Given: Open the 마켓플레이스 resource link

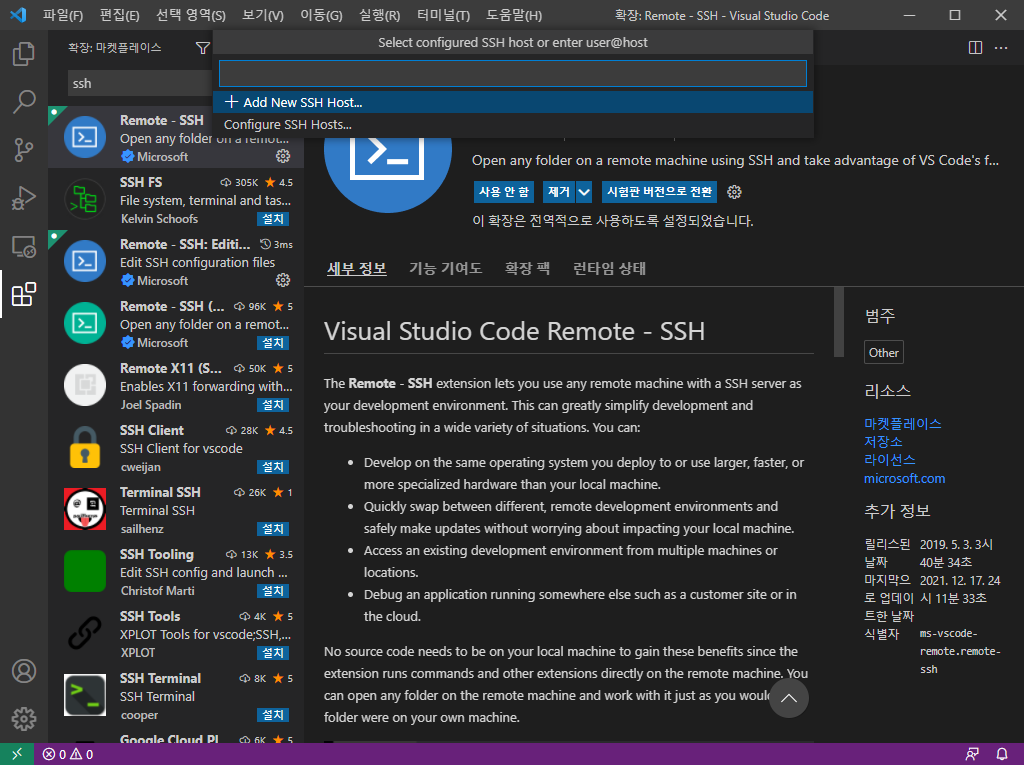Looking at the screenshot, I should [903, 423].
